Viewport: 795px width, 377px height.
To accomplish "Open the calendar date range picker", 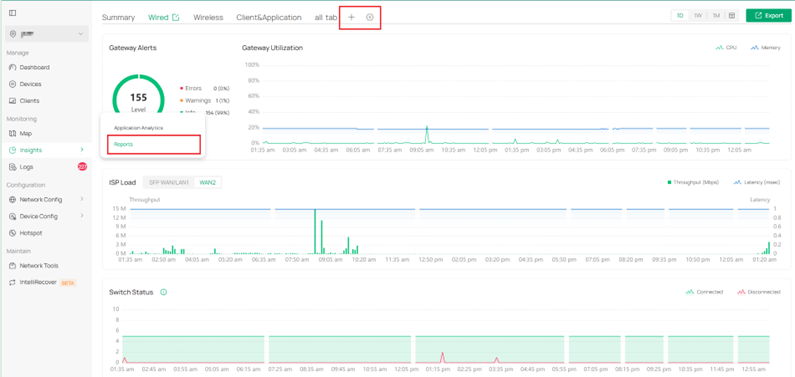I will 732,16.
